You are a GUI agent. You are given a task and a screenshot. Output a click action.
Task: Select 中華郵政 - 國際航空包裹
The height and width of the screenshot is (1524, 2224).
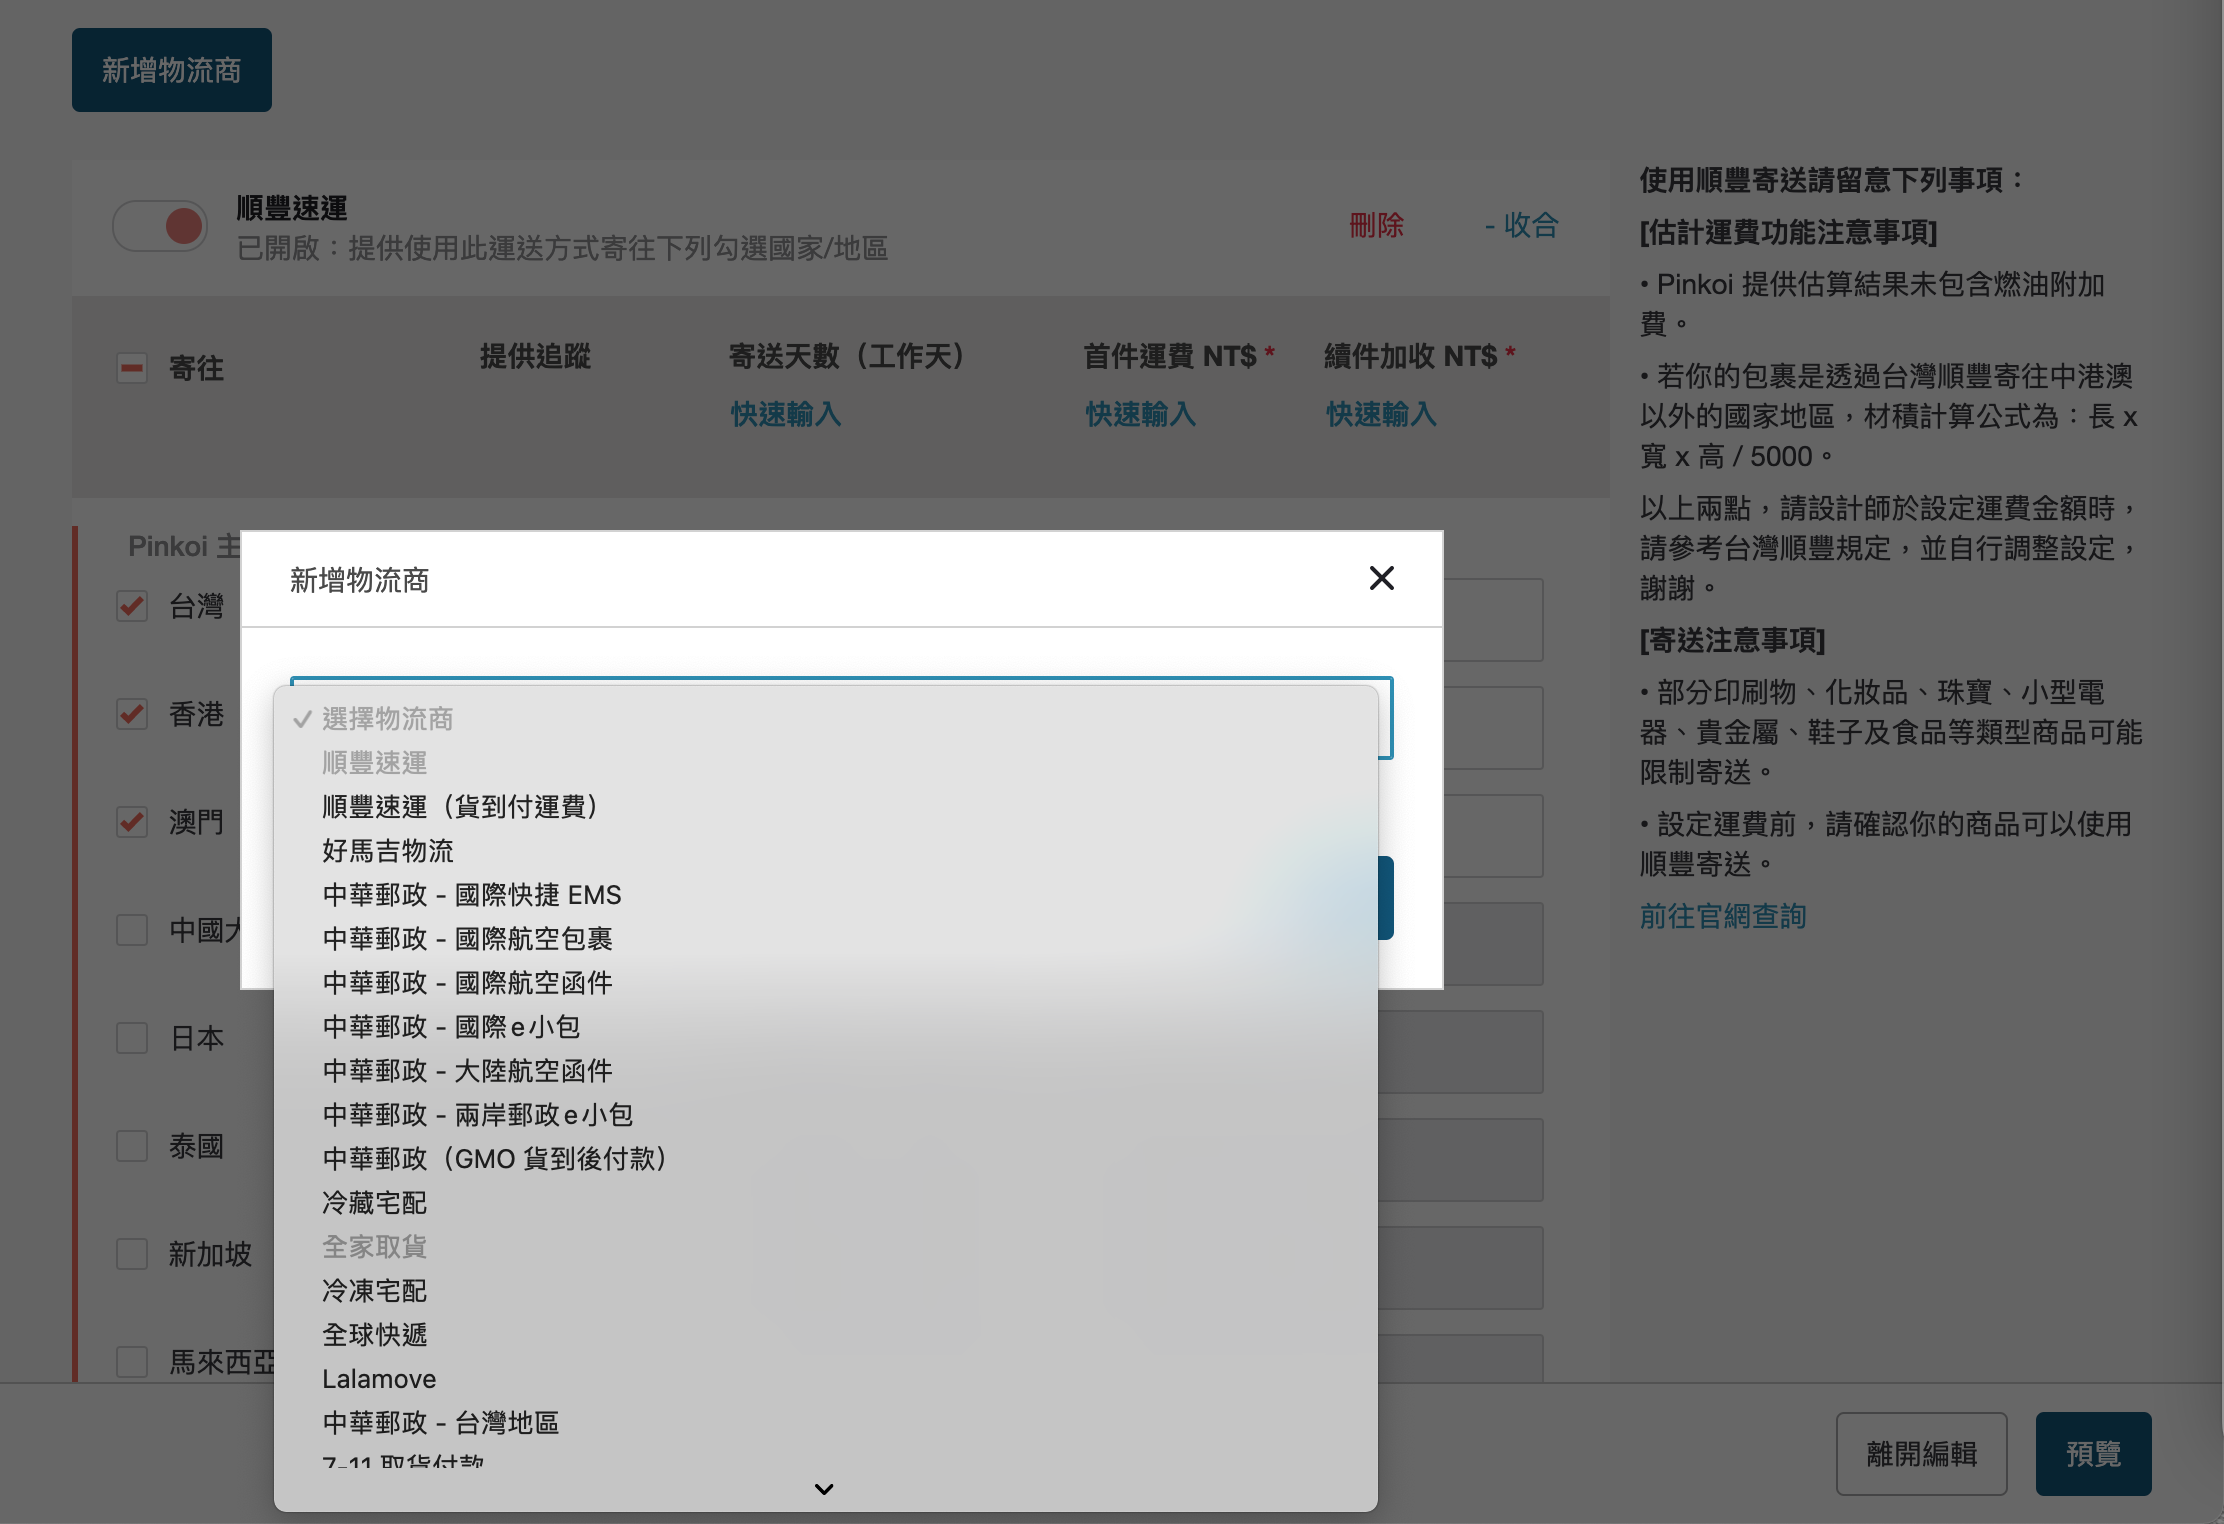click(x=826, y=939)
